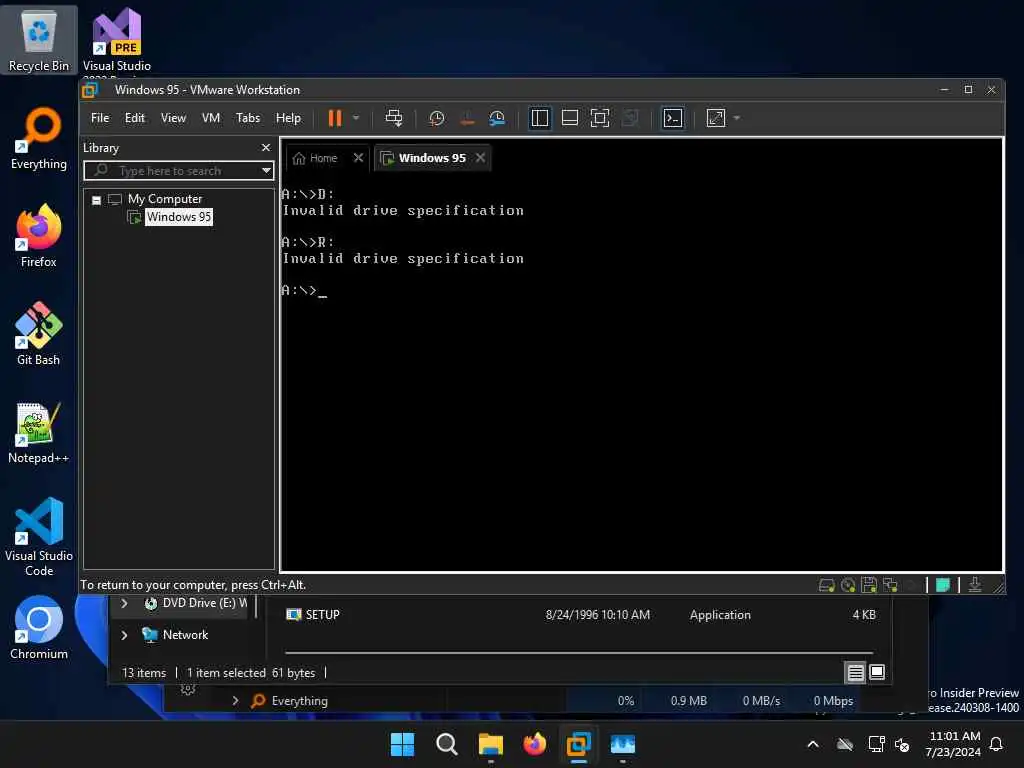The width and height of the screenshot is (1024, 768).
Task: Click the Task Manager settings gear
Action: pyautogui.click(x=188, y=690)
